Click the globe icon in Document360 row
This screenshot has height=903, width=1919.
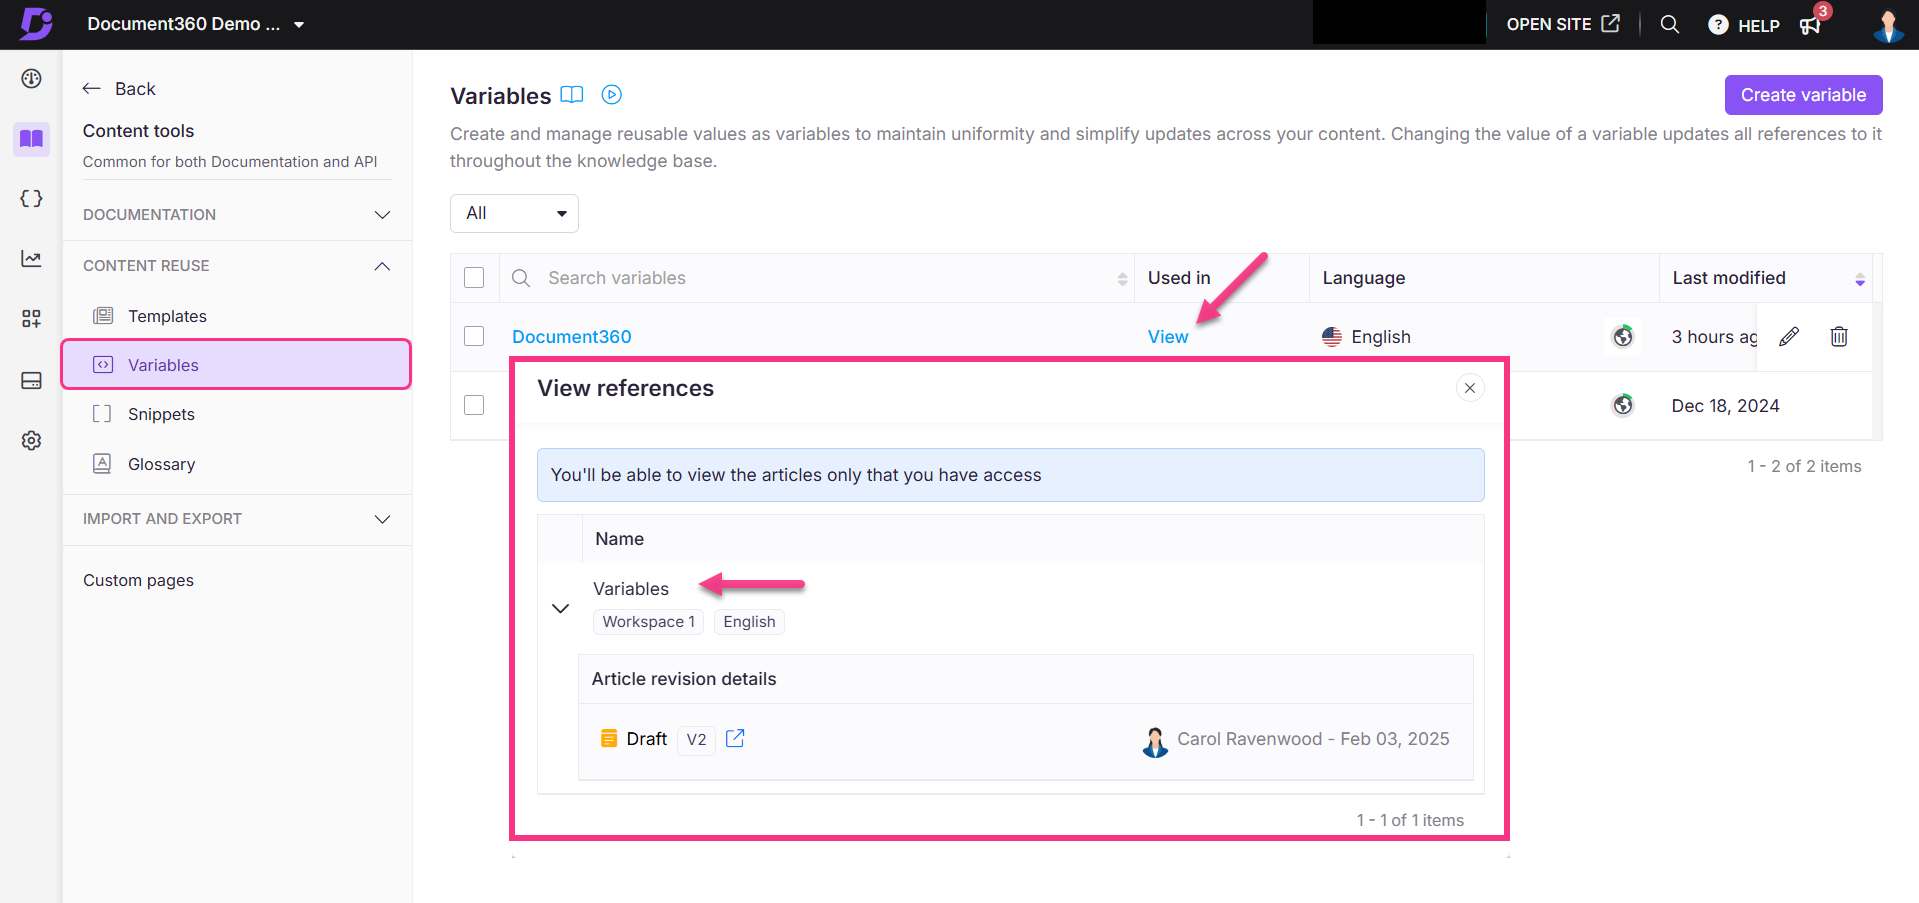(x=1623, y=336)
